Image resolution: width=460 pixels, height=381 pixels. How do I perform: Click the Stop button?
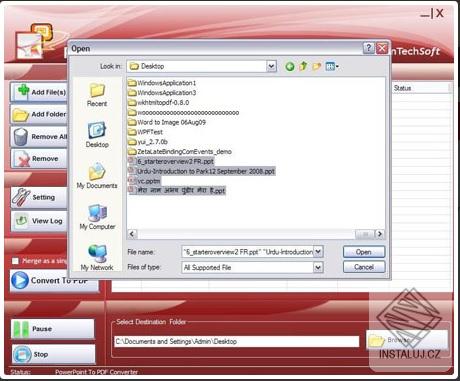(53, 354)
